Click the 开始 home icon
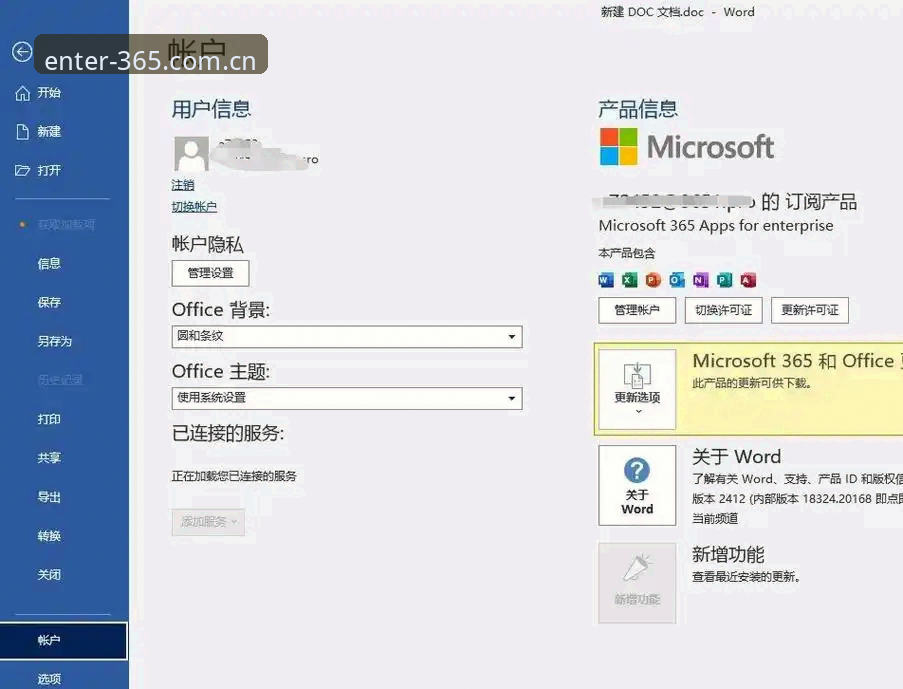903x689 pixels. [x=22, y=93]
